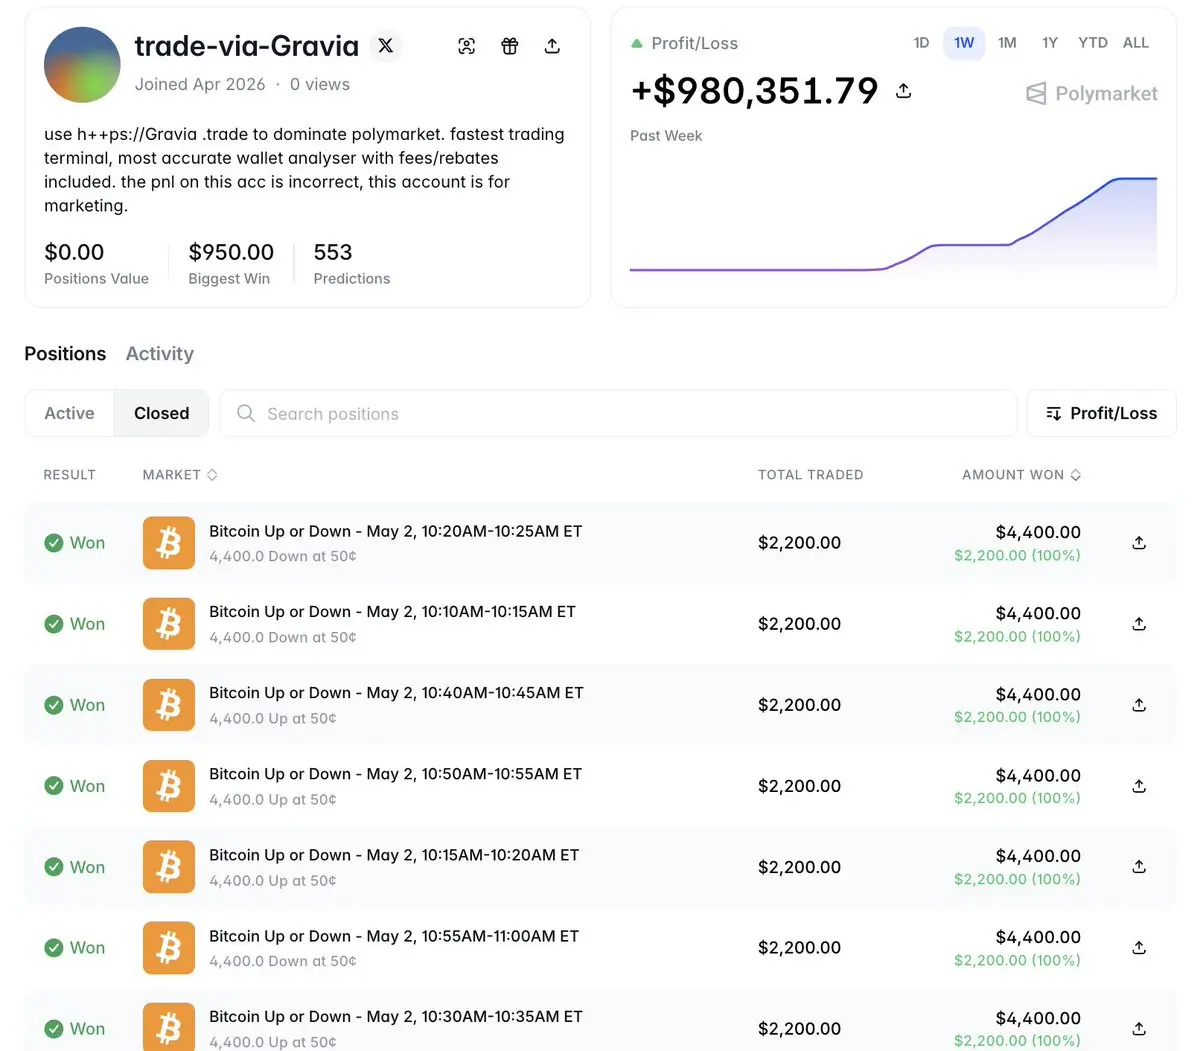Click the scan/QR profile icon
The width and height of the screenshot is (1200, 1051).
[467, 46]
